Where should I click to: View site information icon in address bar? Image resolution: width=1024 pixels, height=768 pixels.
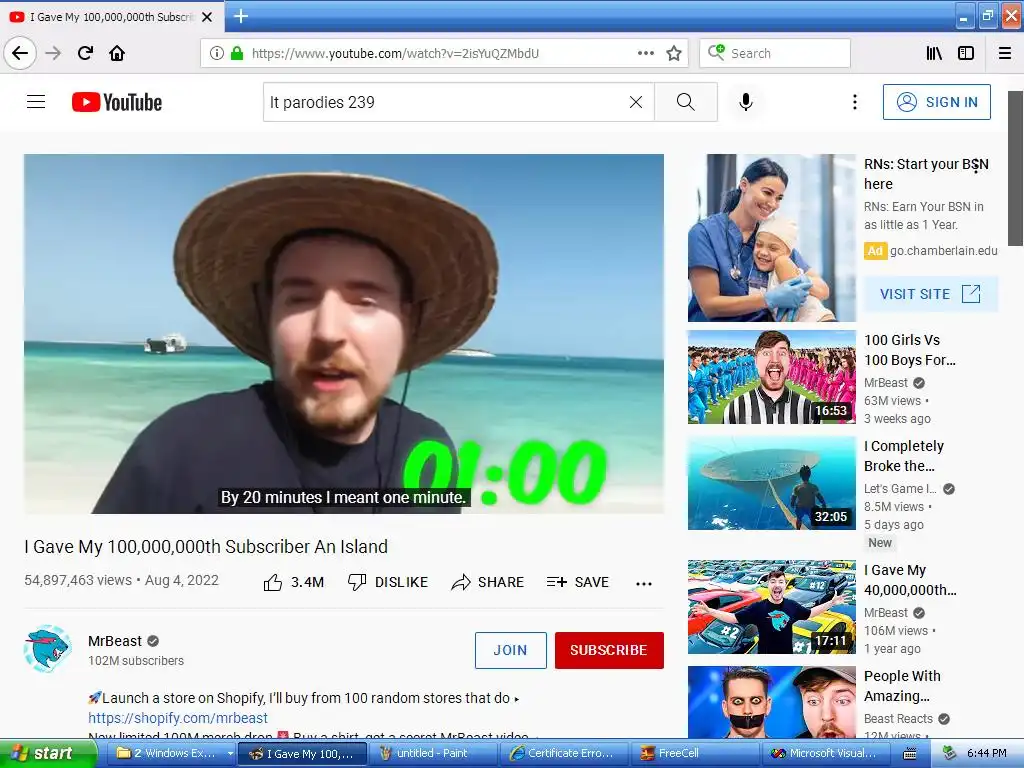pos(217,53)
